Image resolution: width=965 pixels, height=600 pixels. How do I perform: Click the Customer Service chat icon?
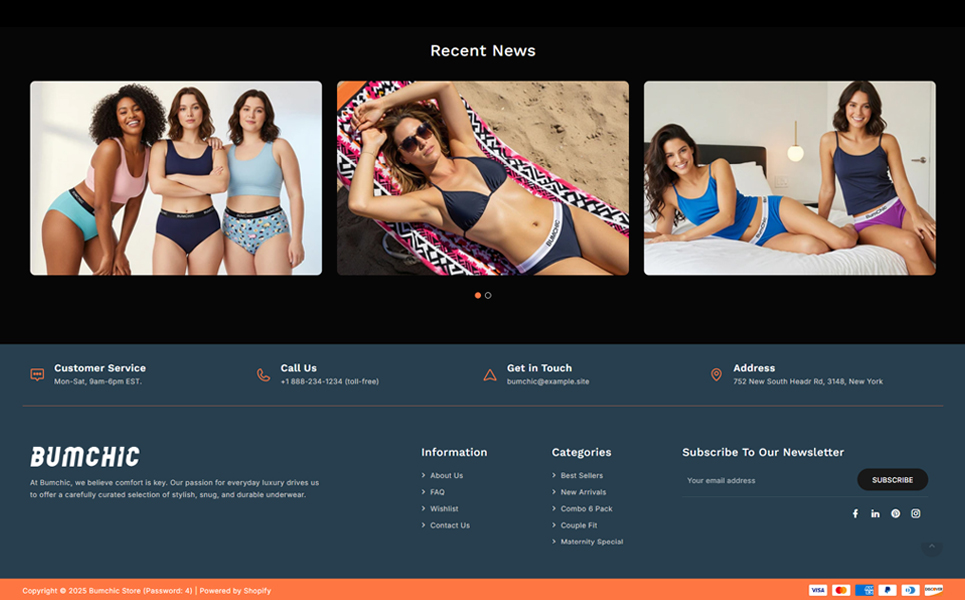[37, 375]
